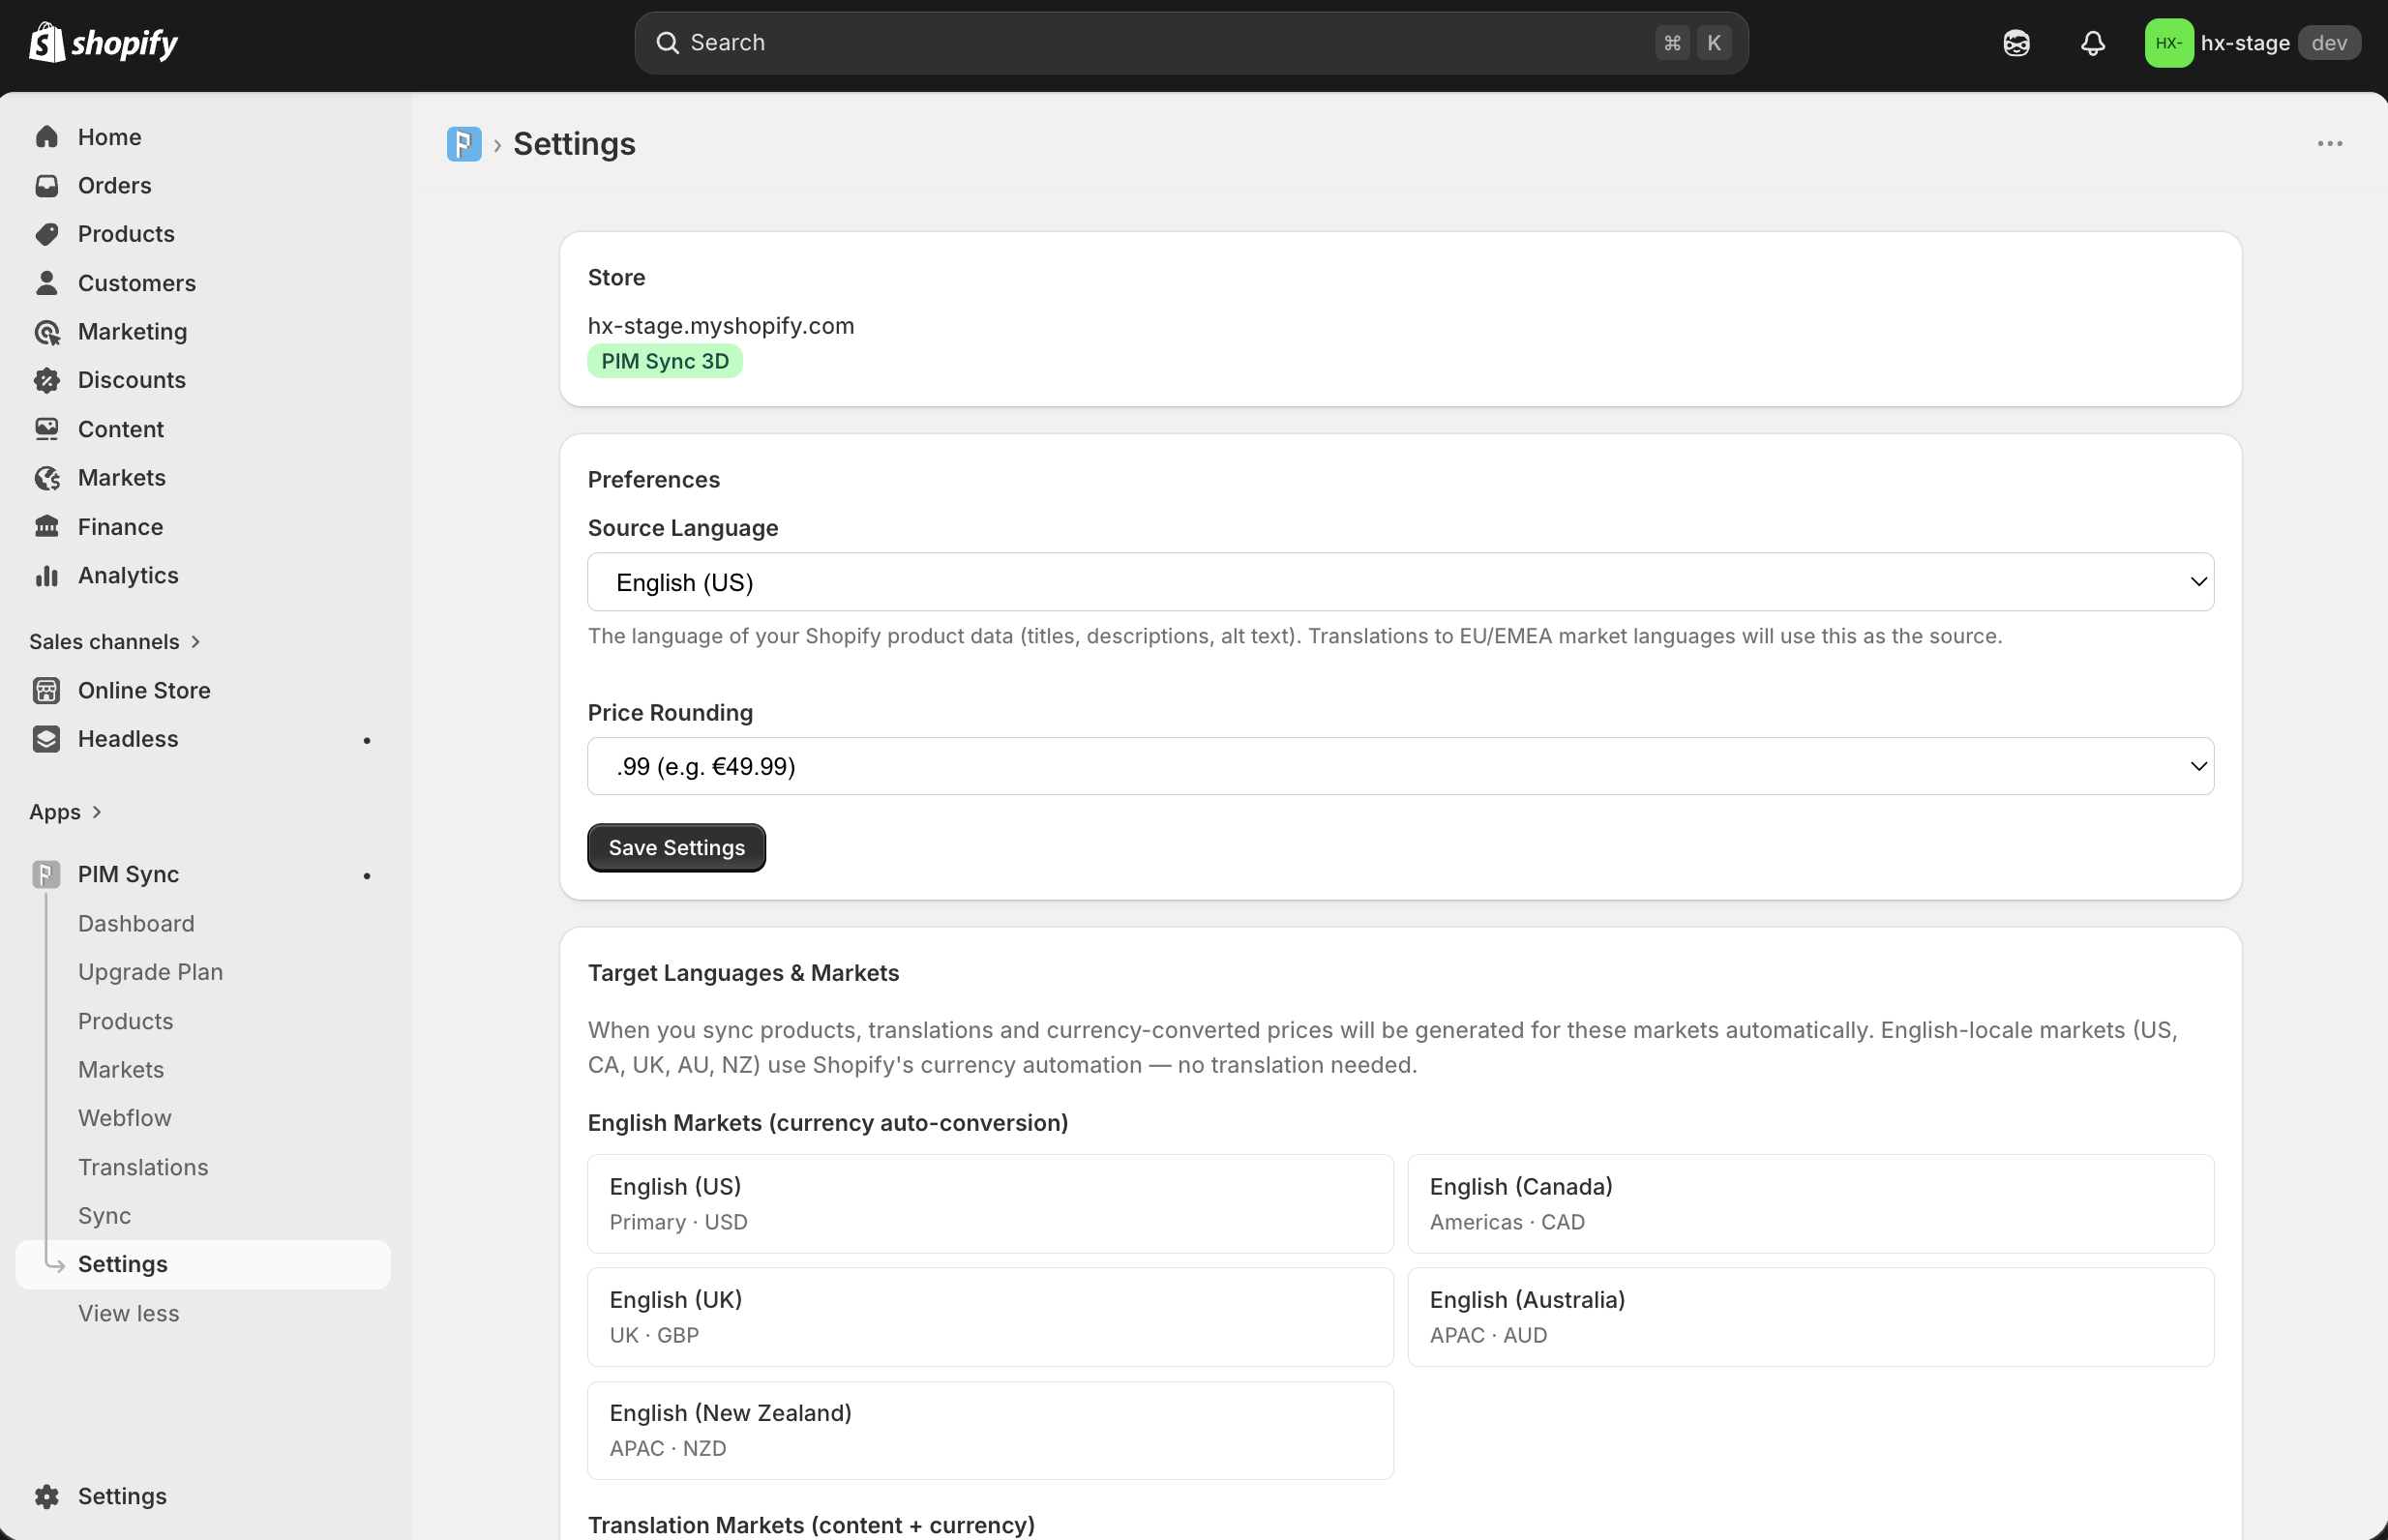Click the search magnifier icon
This screenshot has width=2388, height=1540.
pos(667,43)
